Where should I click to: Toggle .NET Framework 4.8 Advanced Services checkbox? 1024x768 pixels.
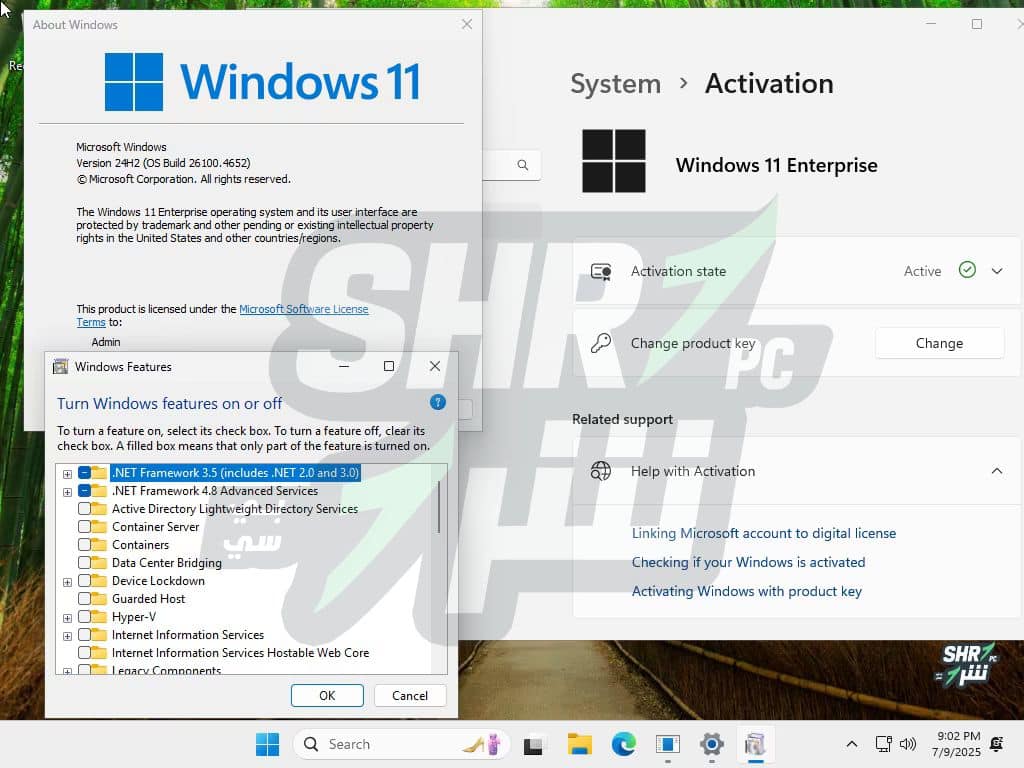(84, 490)
